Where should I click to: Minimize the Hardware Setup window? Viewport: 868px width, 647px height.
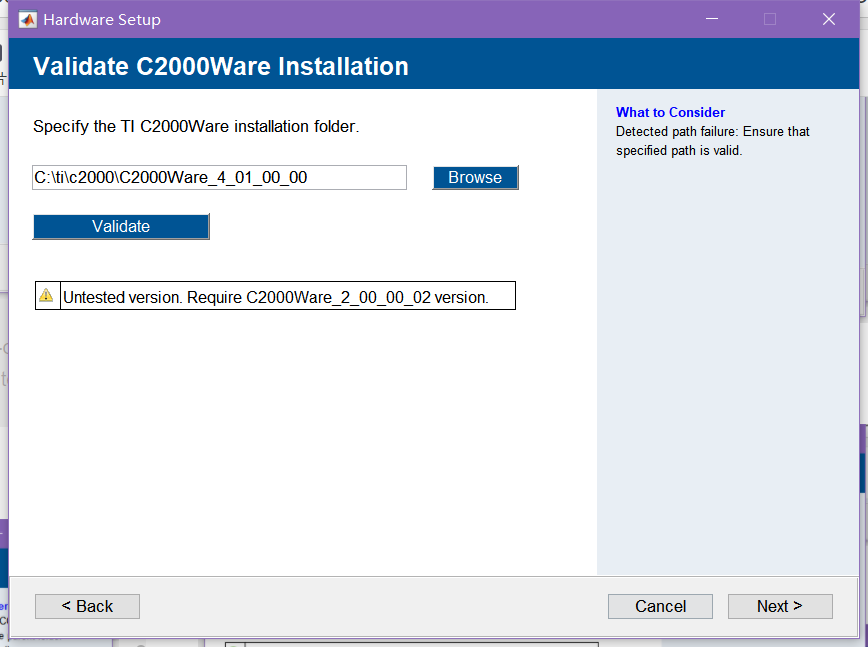712,19
